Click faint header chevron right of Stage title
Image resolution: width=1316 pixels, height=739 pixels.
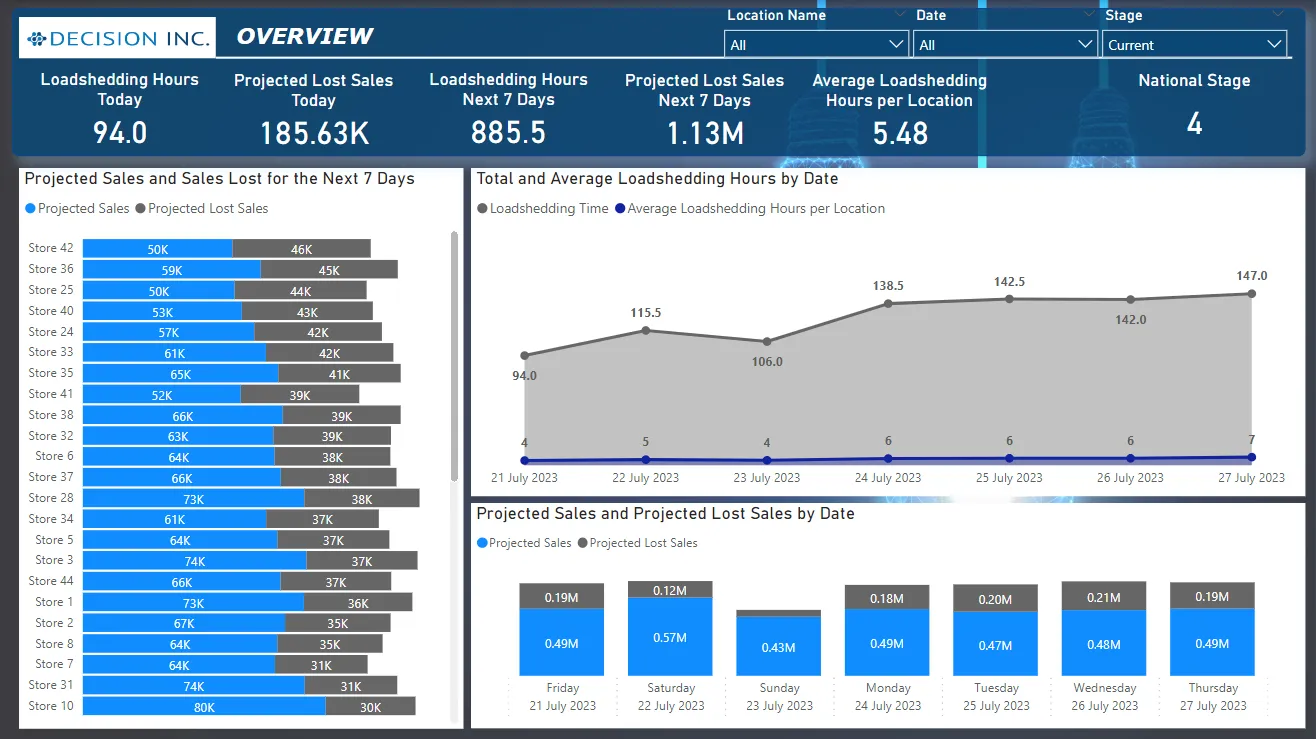coord(1277,14)
